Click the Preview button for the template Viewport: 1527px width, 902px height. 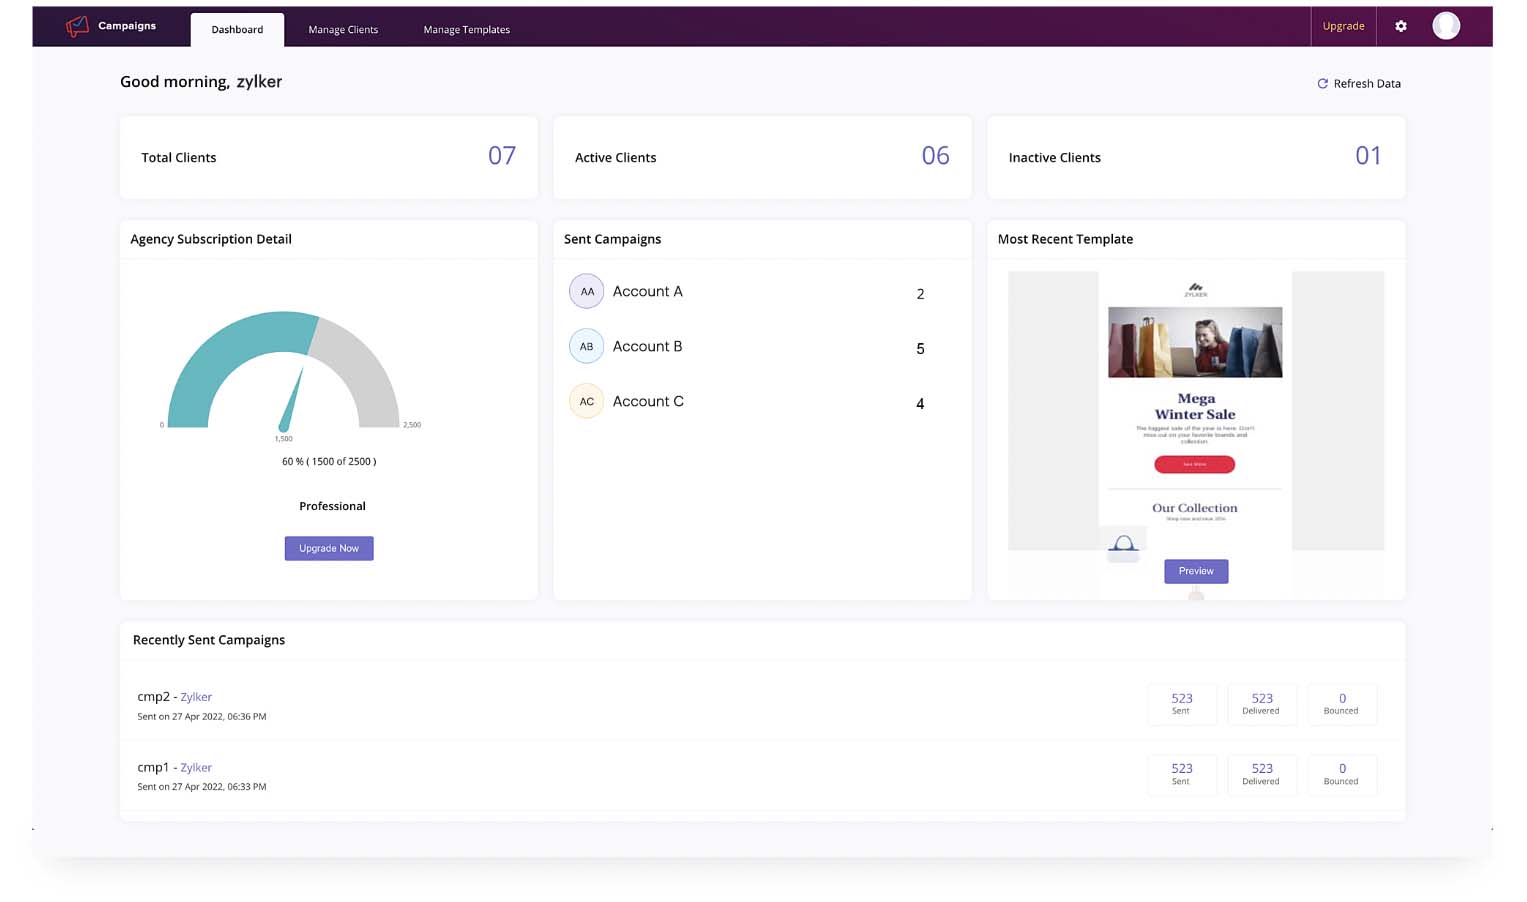click(x=1195, y=571)
